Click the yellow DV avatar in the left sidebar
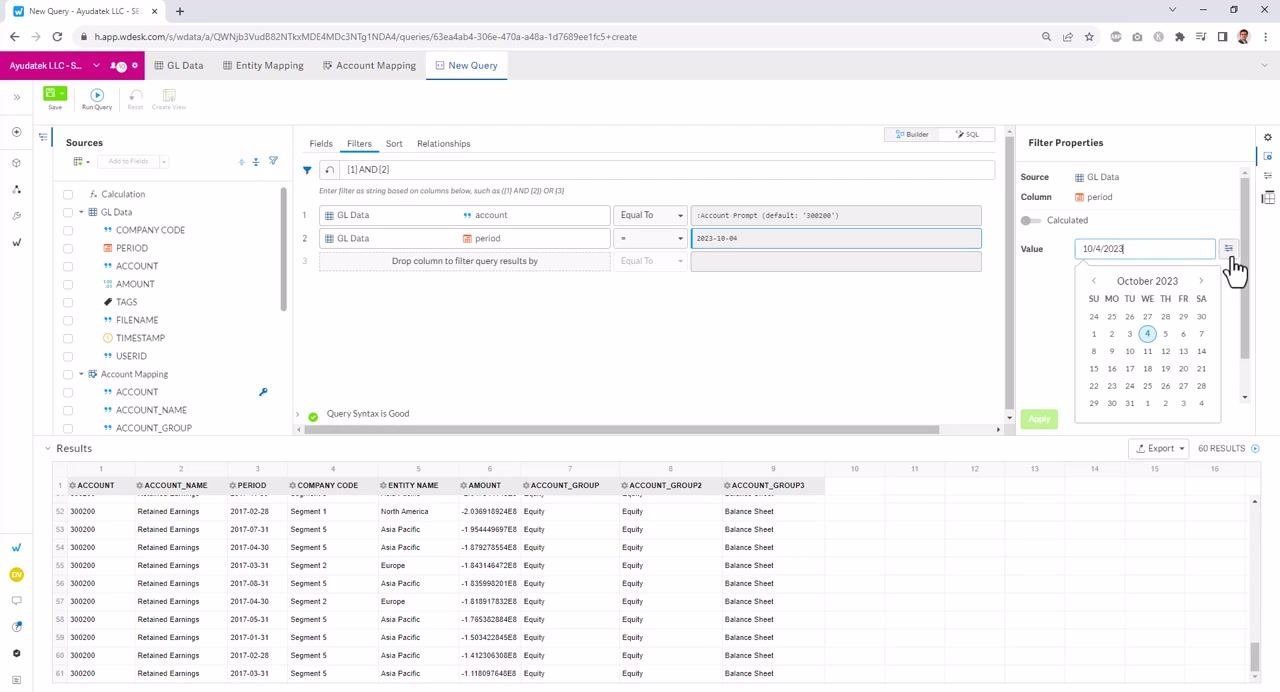Viewport: 1280px width, 692px height. point(16,574)
